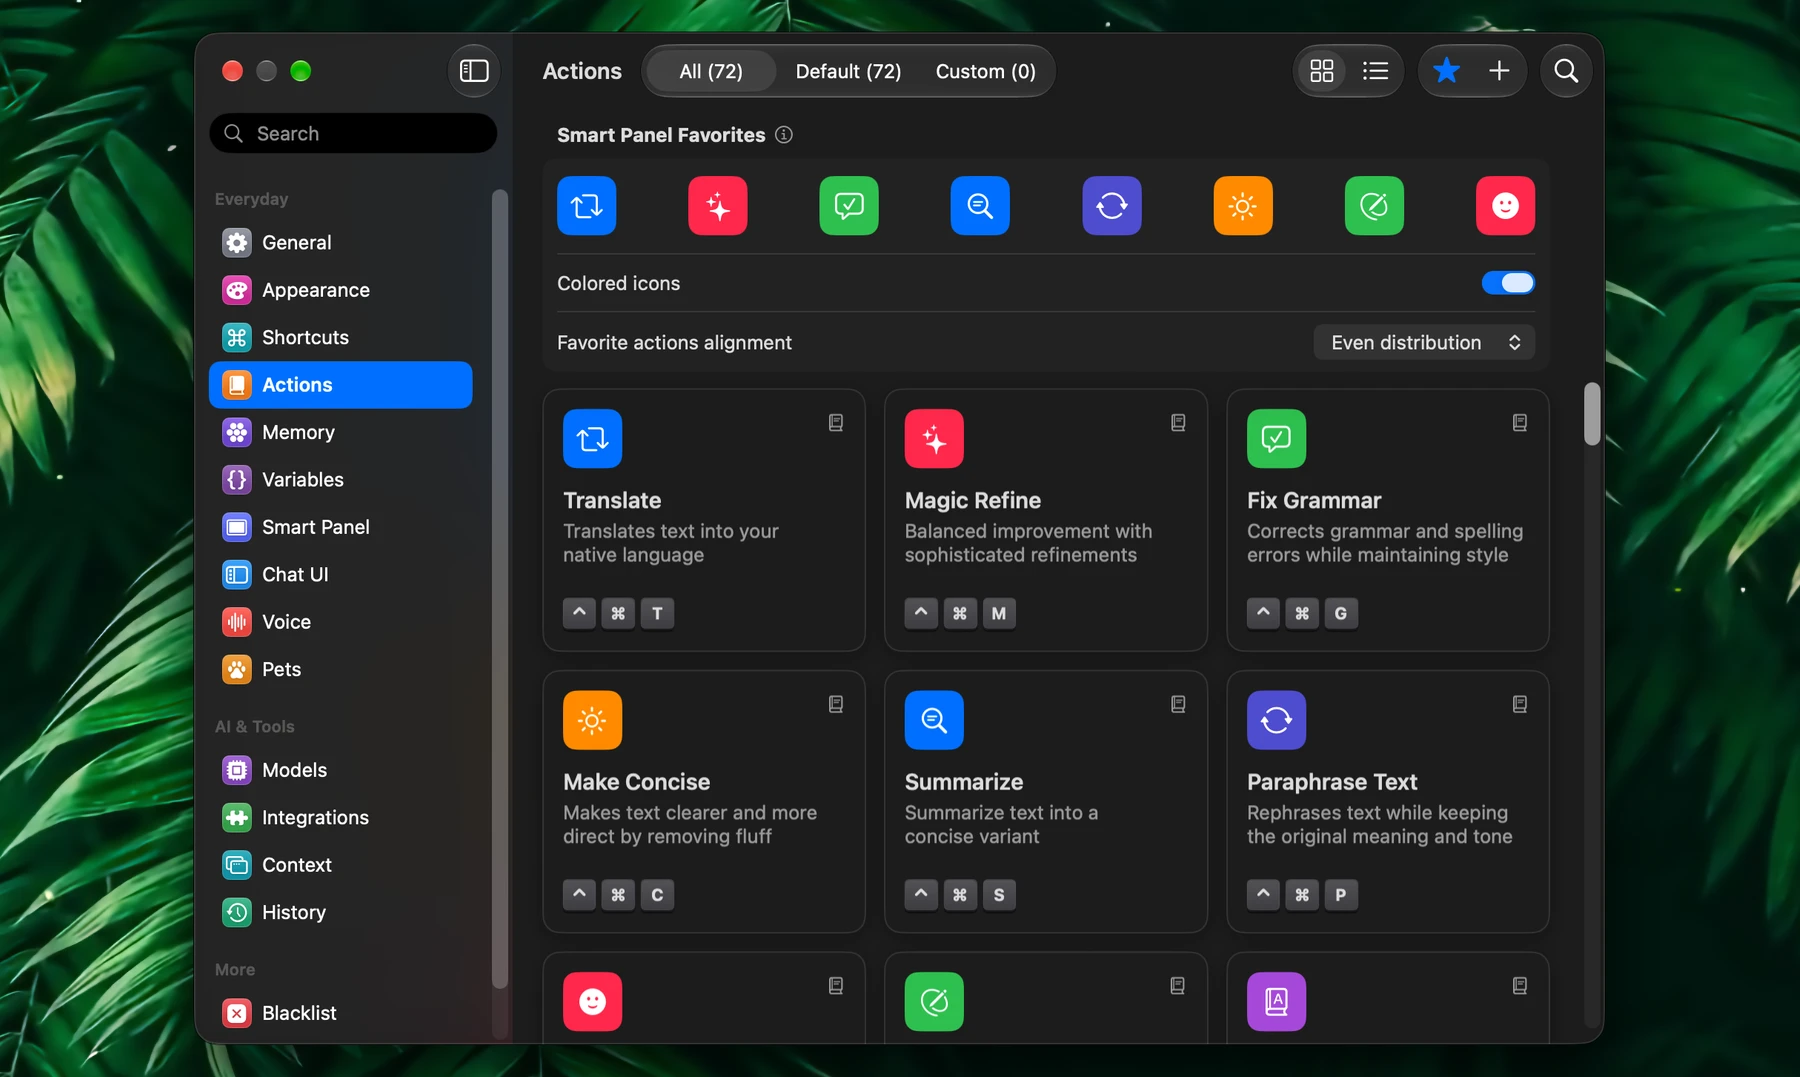Viewport: 1800px width, 1077px height.
Task: Open Variables settings in sidebar
Action: (x=340, y=480)
